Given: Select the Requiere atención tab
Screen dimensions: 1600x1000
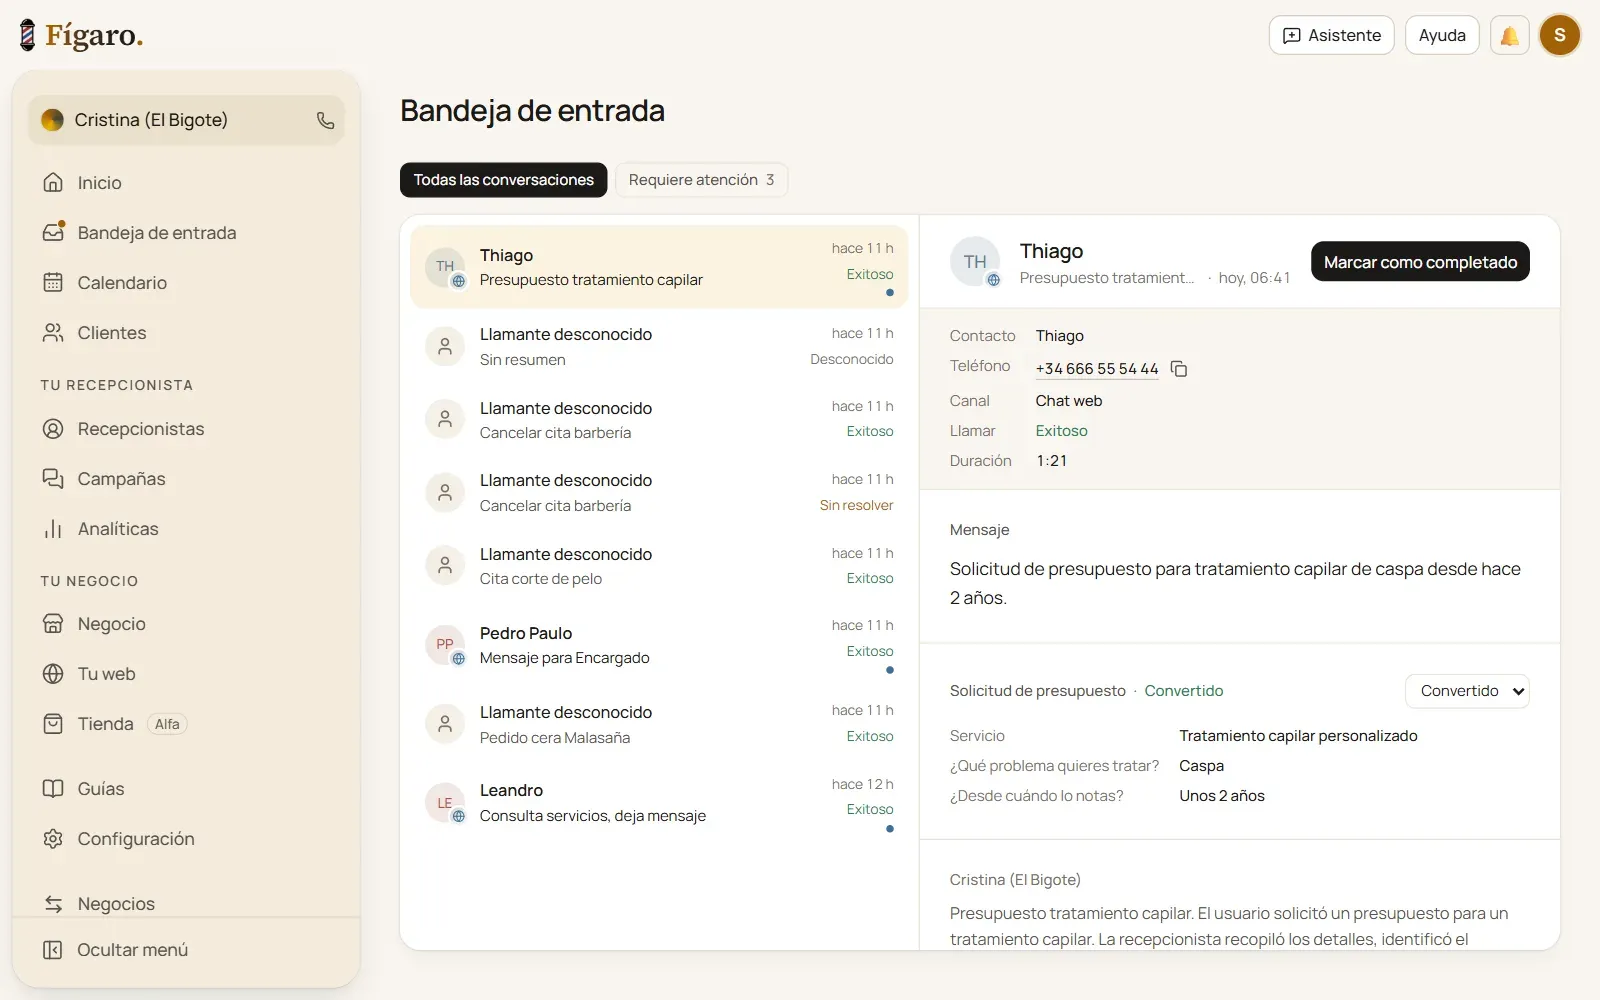Looking at the screenshot, I should [x=701, y=180].
